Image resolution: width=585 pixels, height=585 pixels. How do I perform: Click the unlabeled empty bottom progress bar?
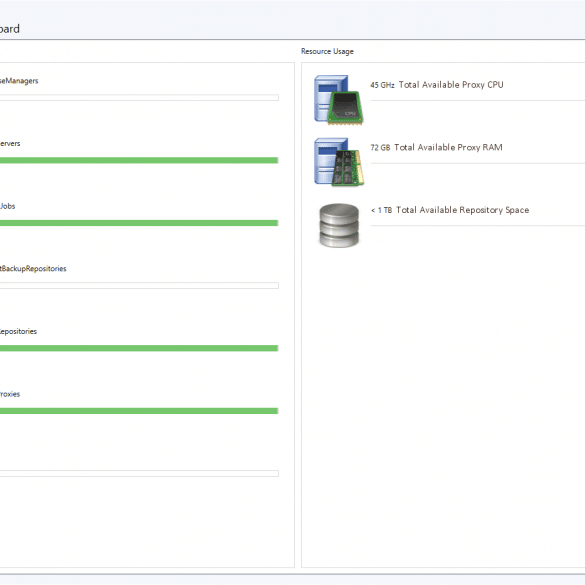pyautogui.click(x=139, y=474)
